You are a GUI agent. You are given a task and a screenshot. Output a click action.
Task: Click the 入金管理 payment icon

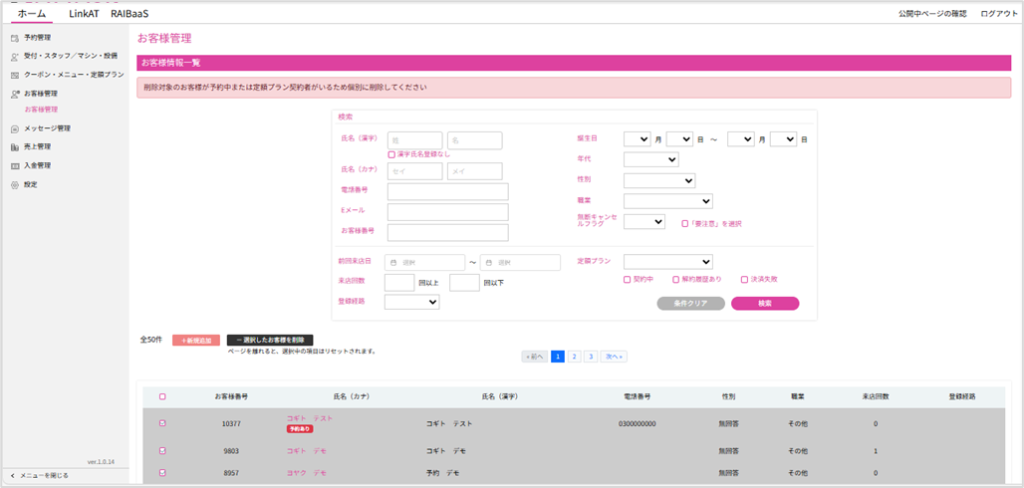tap(14, 166)
